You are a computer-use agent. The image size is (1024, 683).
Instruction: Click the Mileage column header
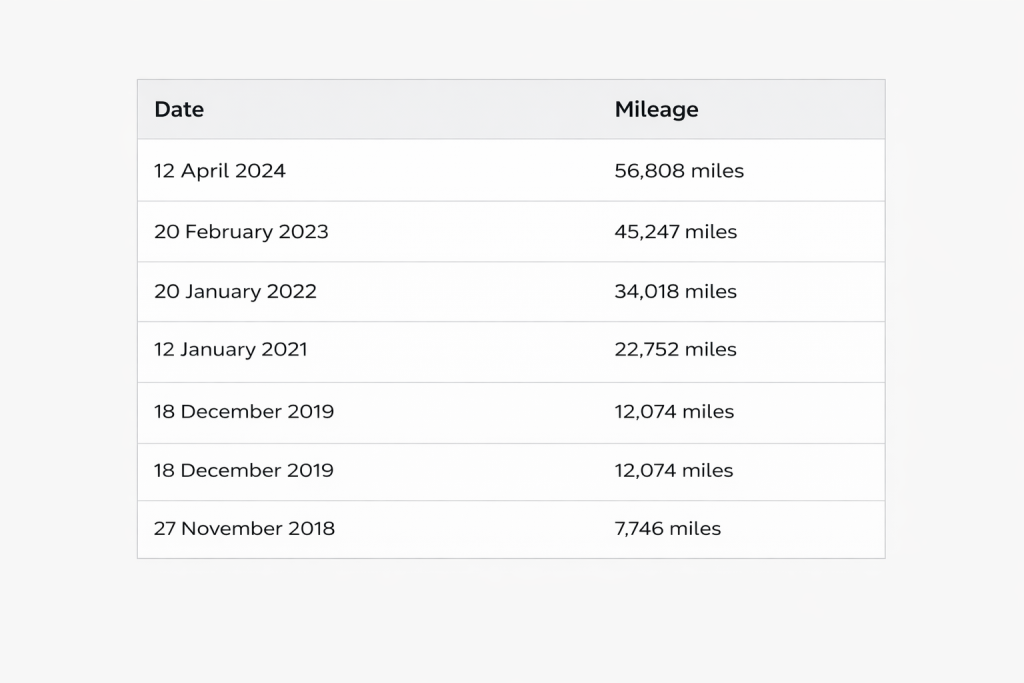point(657,109)
